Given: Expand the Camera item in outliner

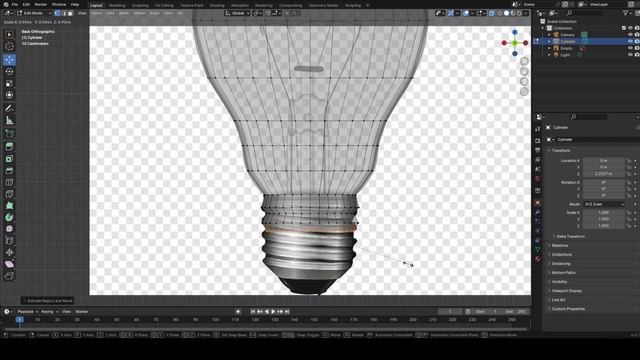Looking at the screenshot, I should (549, 35).
